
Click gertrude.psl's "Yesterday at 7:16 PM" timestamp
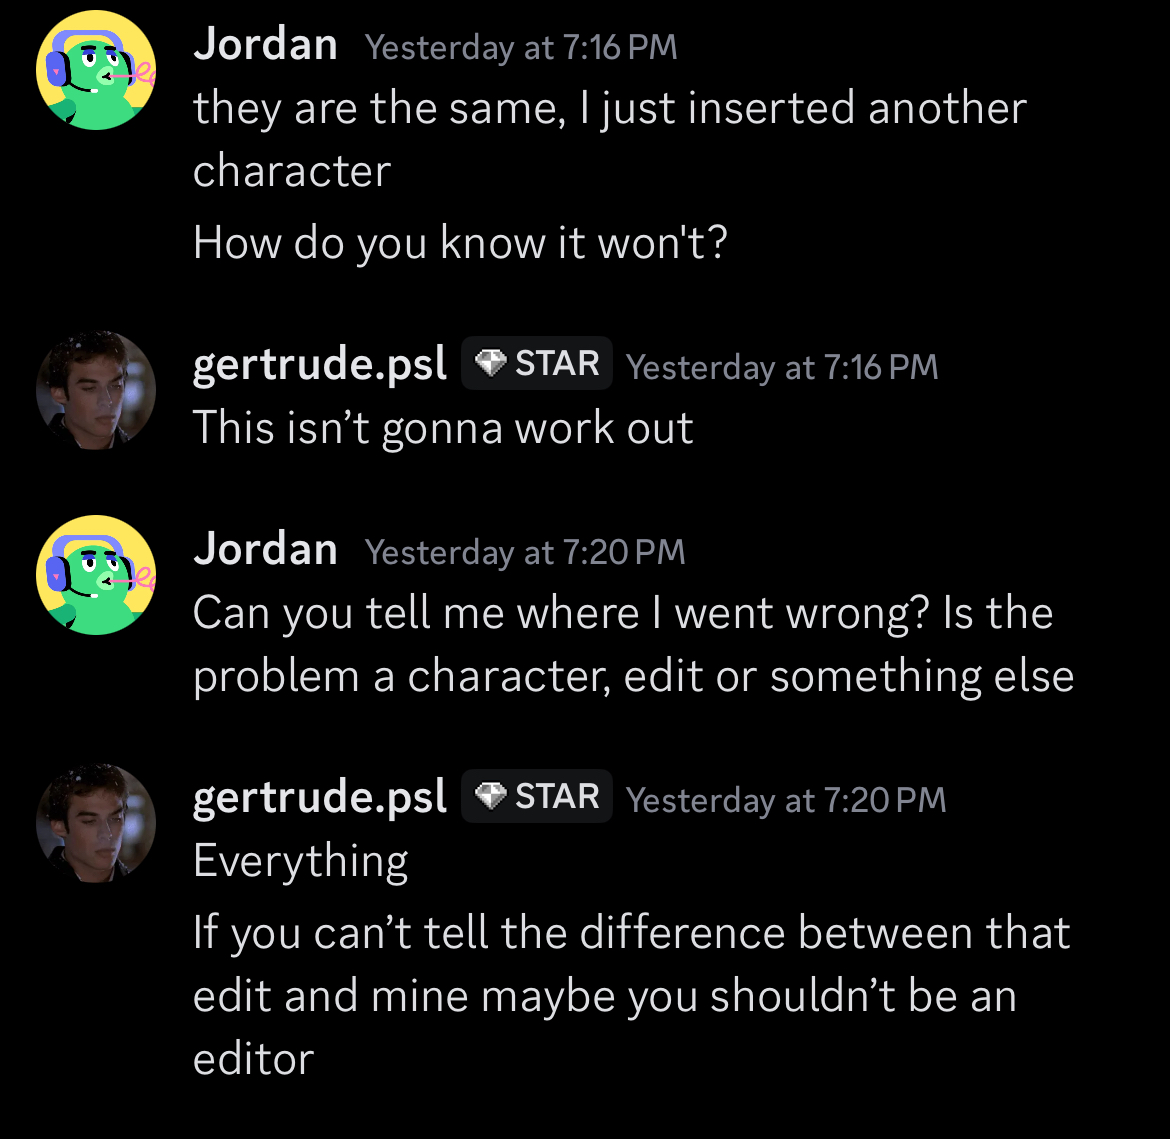click(782, 367)
